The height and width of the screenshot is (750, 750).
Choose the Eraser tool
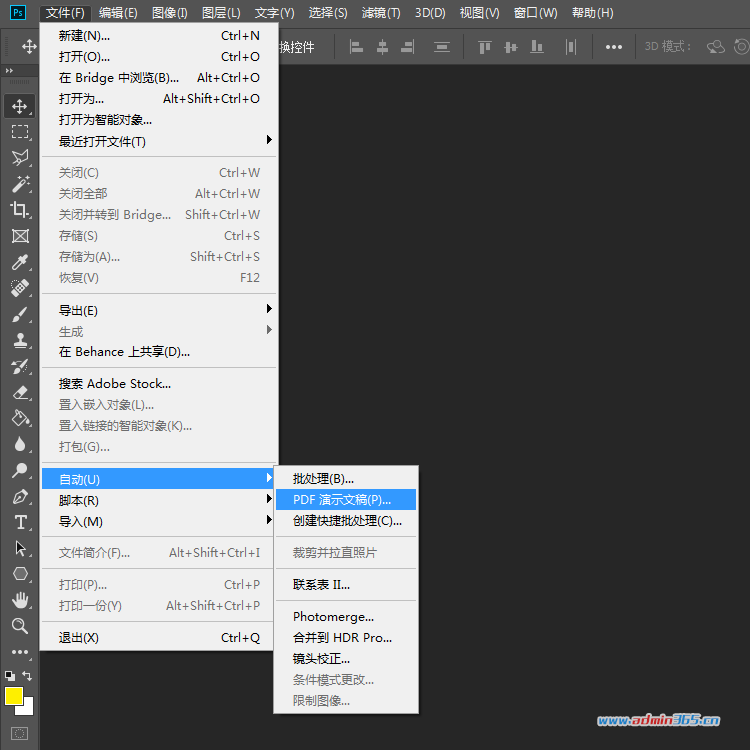[x=20, y=392]
